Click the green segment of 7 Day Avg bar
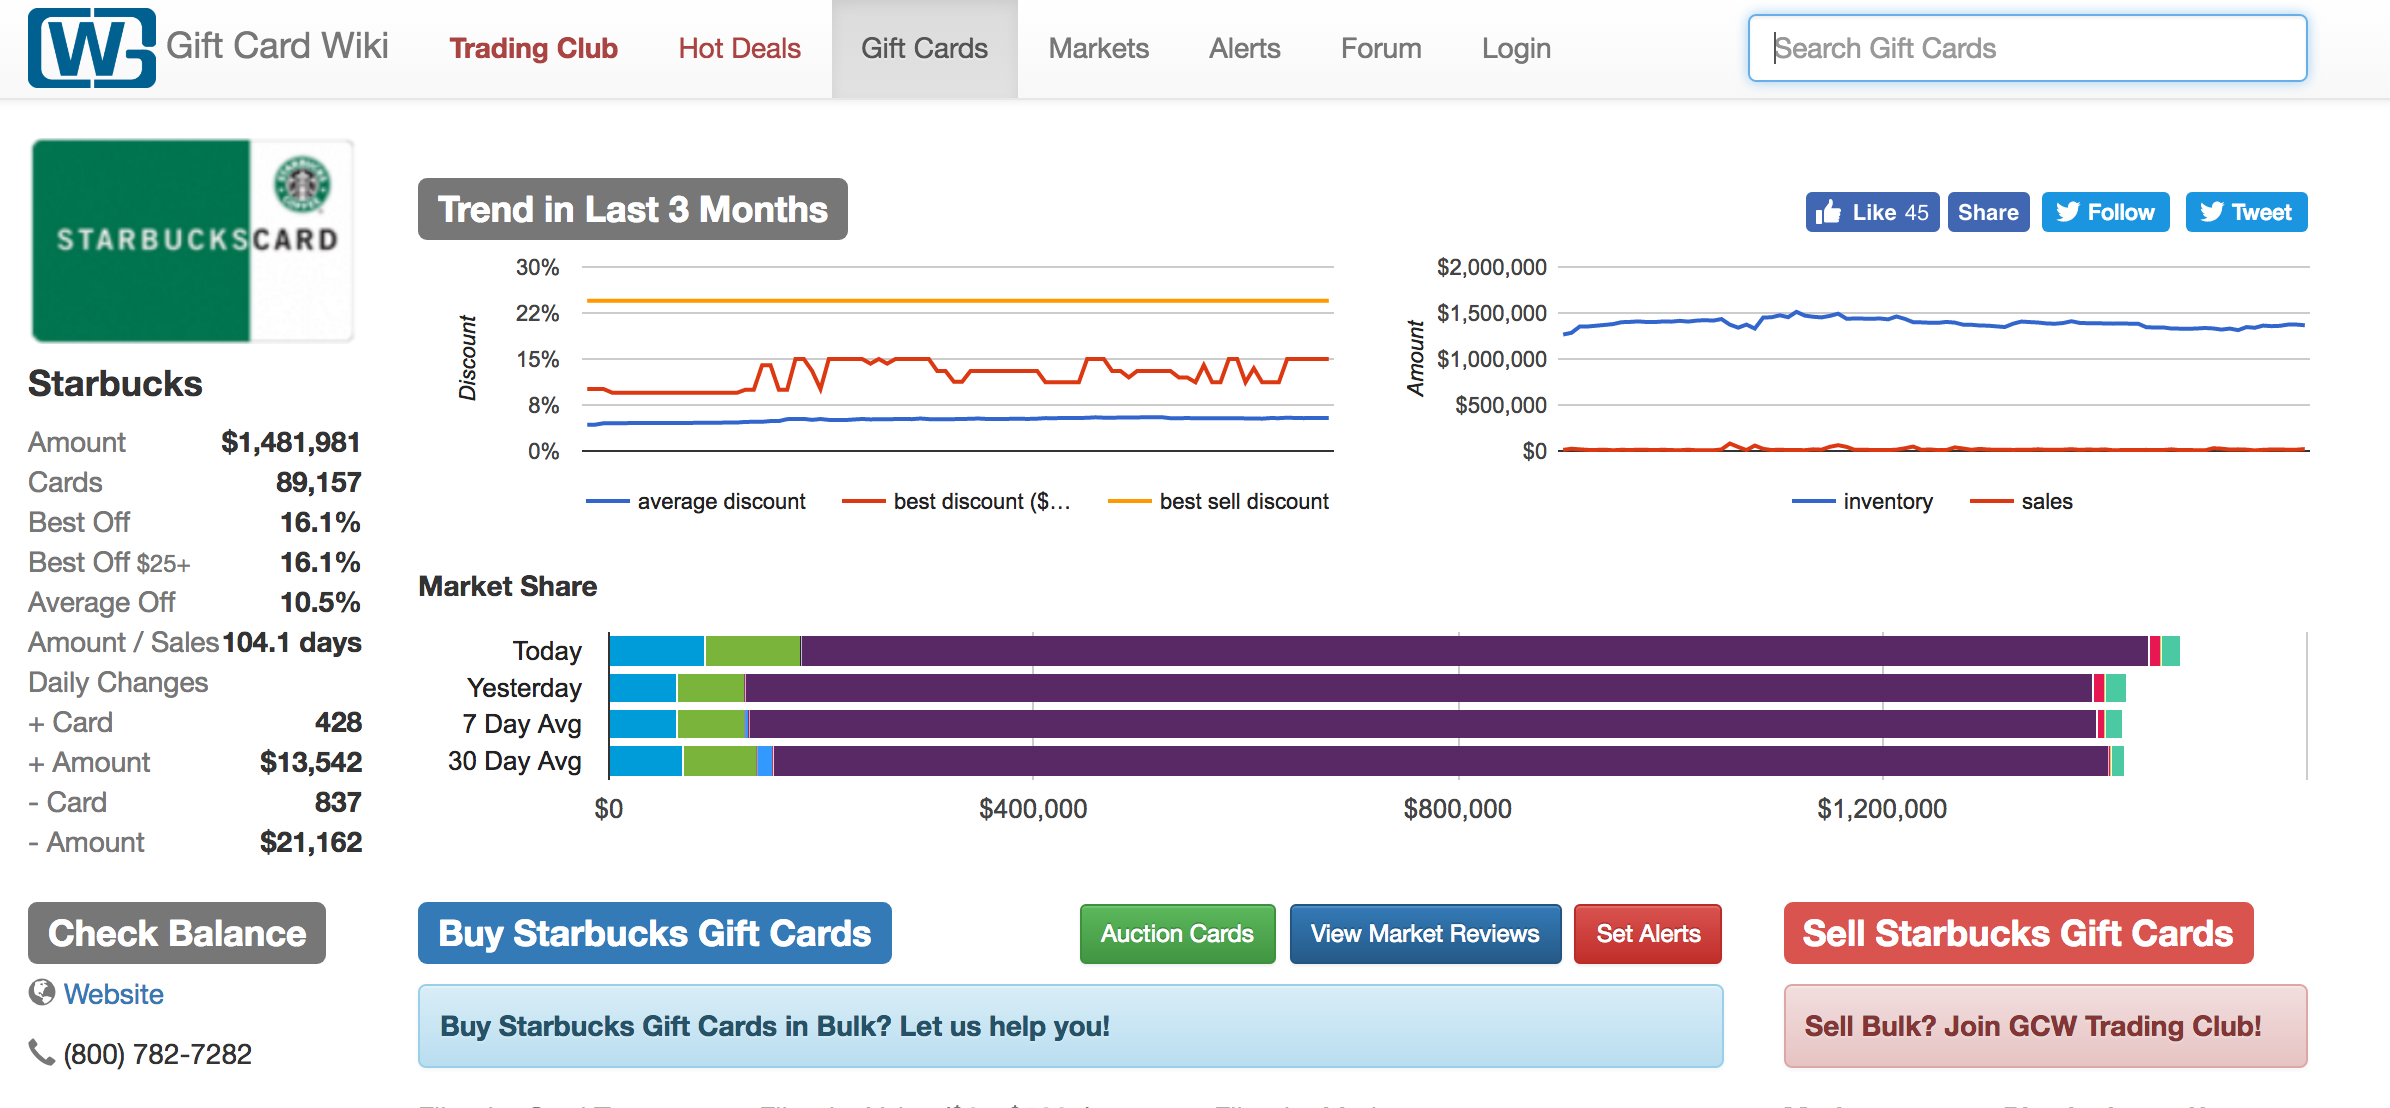This screenshot has width=2390, height=1108. tap(712, 724)
